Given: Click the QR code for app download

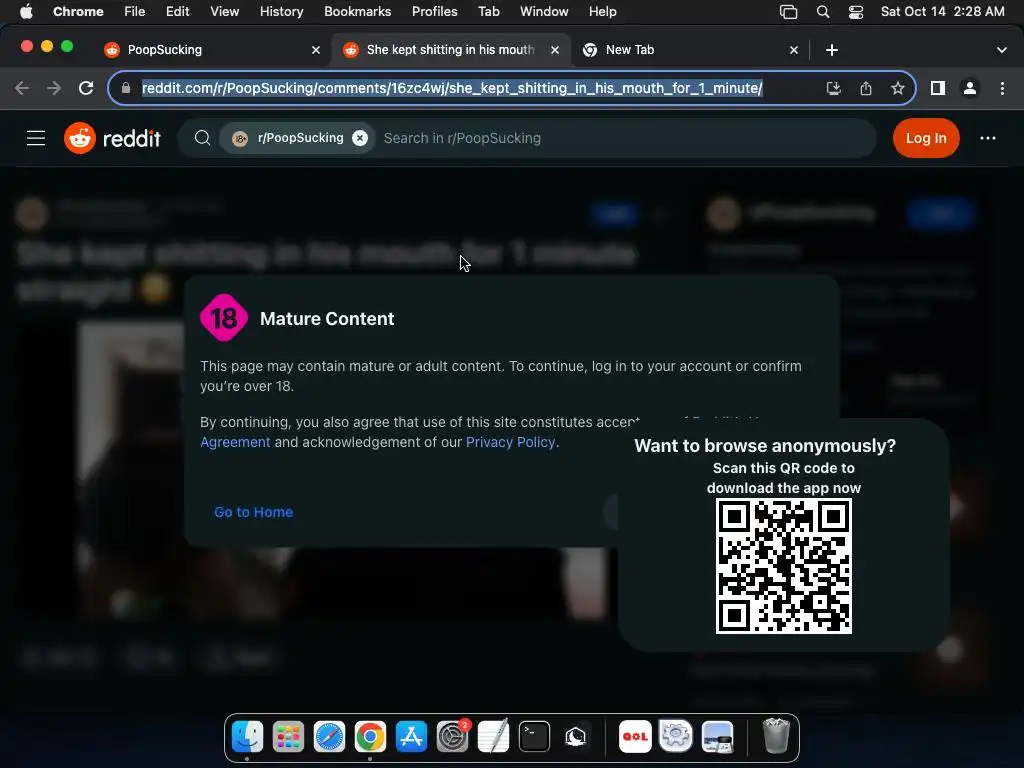Looking at the screenshot, I should click(x=784, y=566).
